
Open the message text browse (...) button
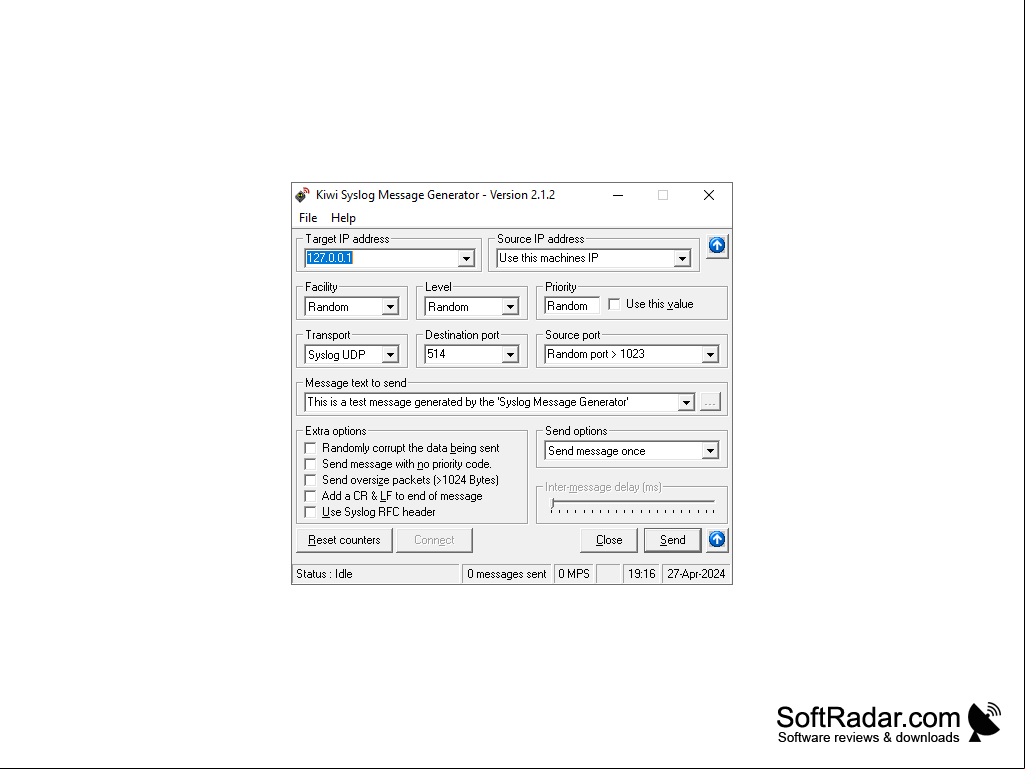[x=710, y=402]
